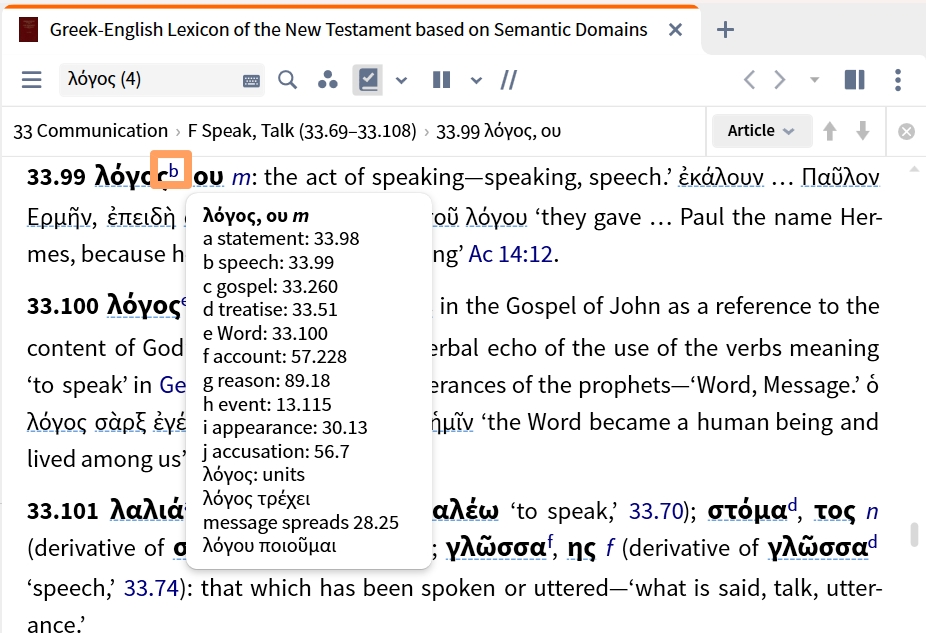Screen dimensions: 926x633
Task: Go to next article with down arrow
Action: (x=863, y=130)
